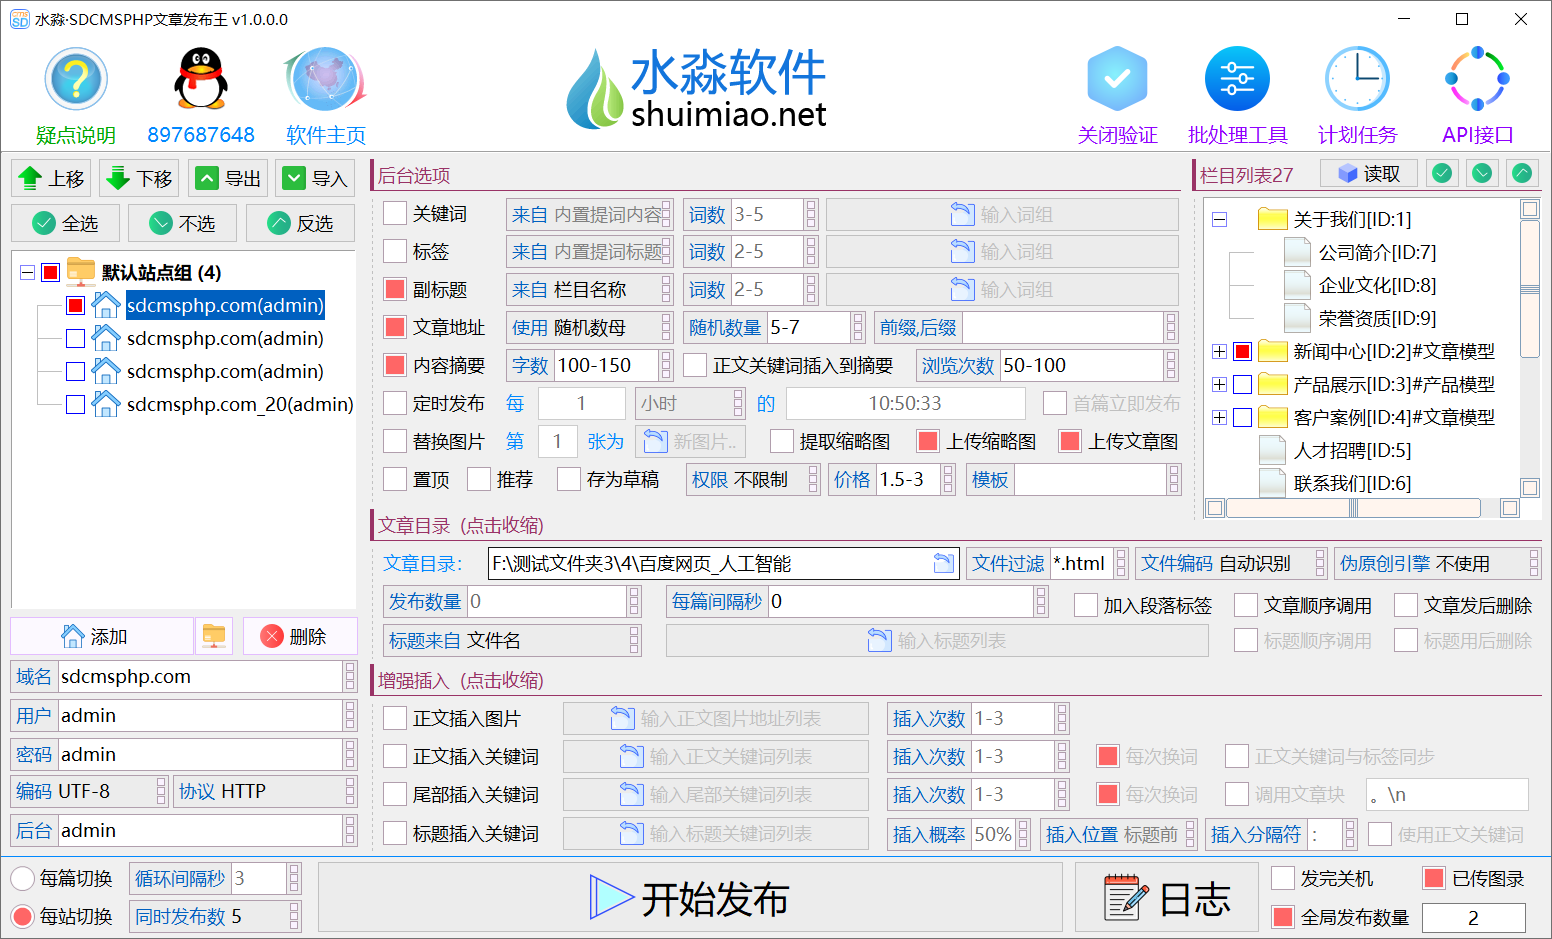Click the 域名 sdcmsphp.com input field
Viewport: 1552px width, 939px height.
200,677
